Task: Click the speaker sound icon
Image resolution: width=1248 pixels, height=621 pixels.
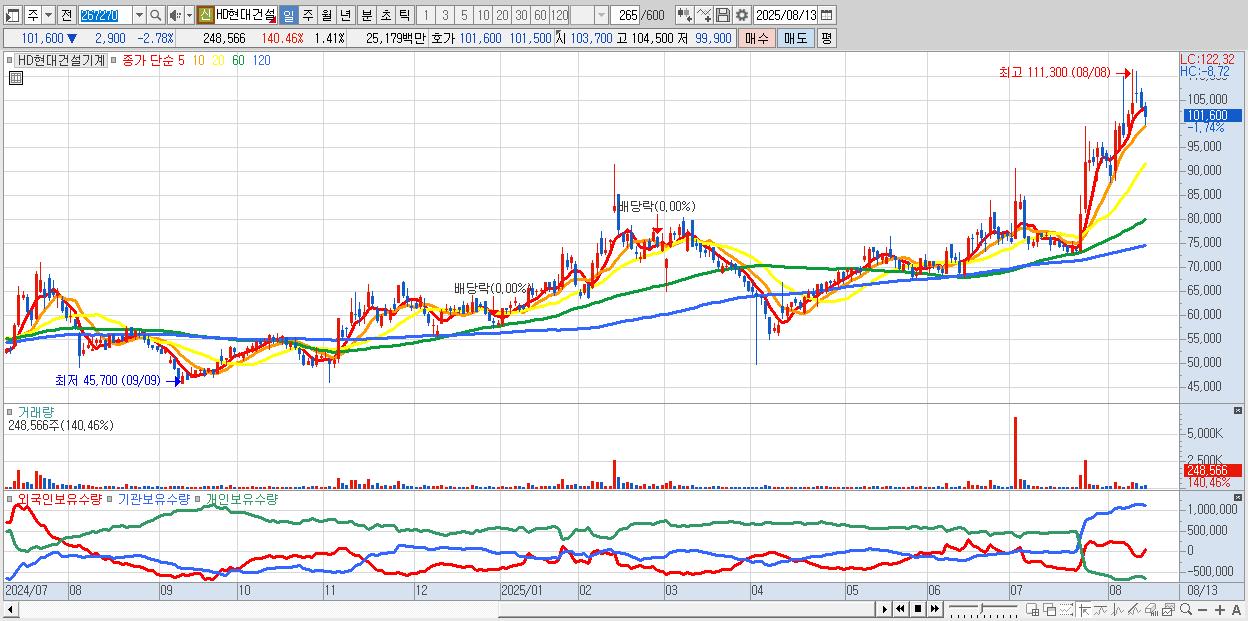Action: click(175, 15)
